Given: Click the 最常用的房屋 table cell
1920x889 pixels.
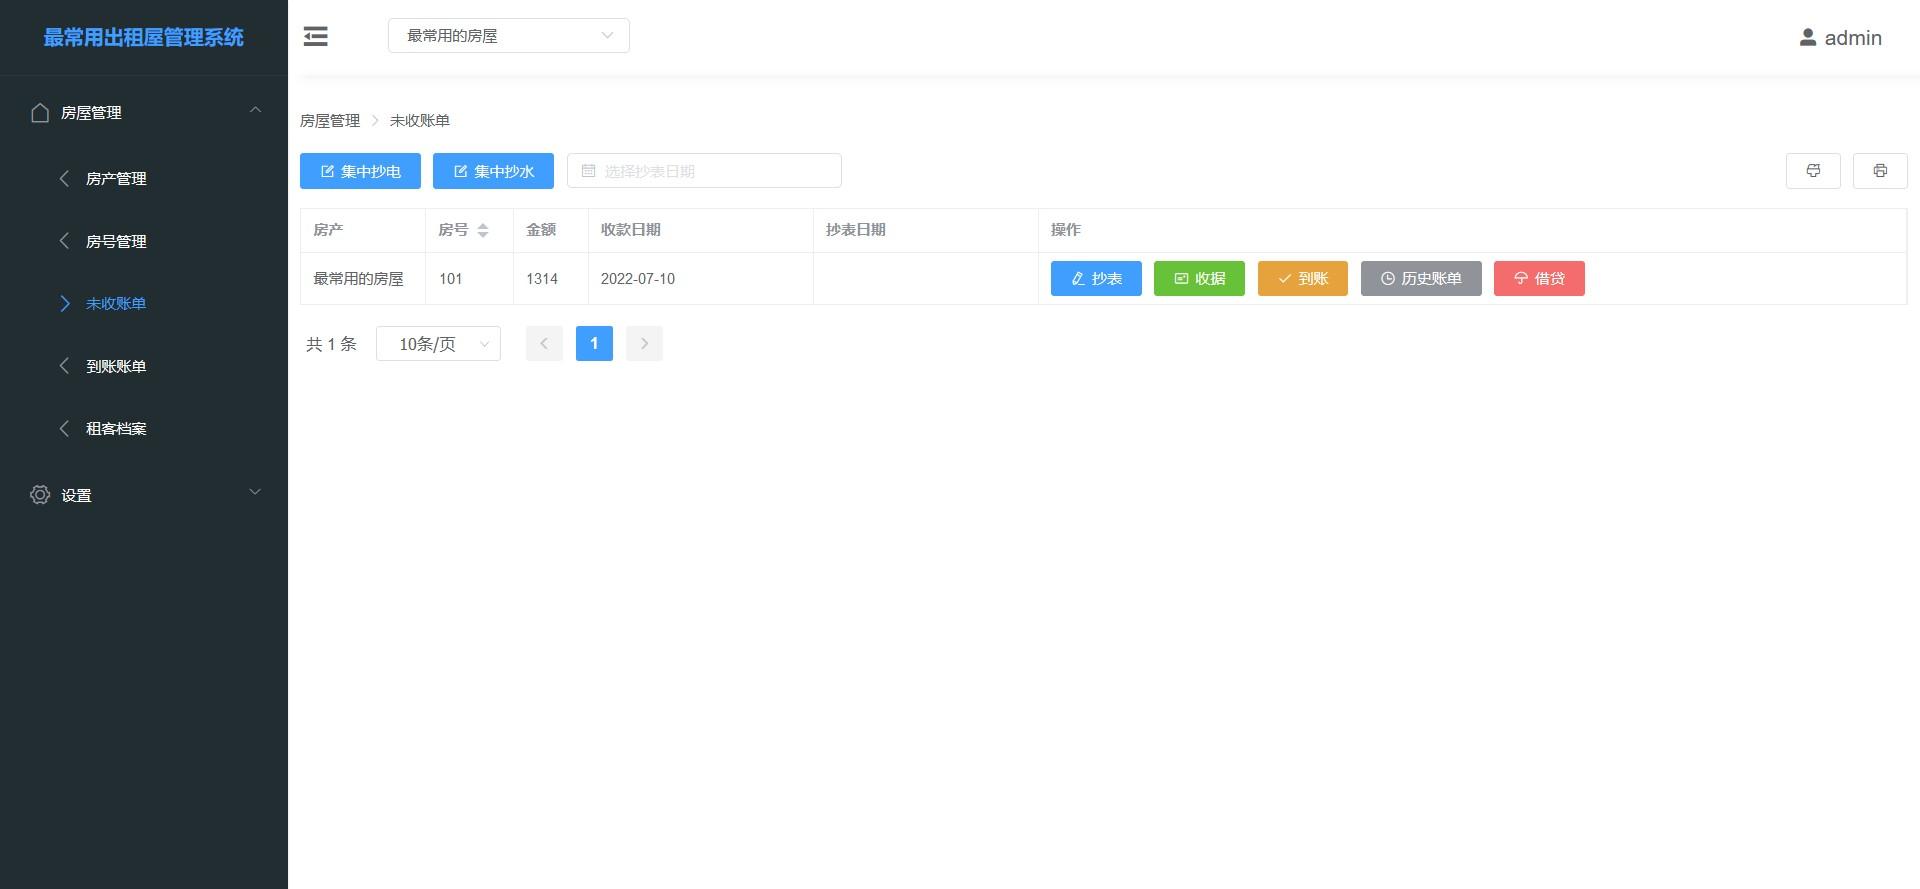Looking at the screenshot, I should pos(362,279).
